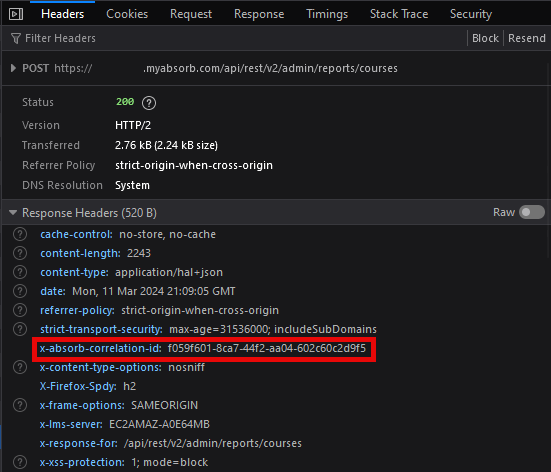Click the toggle request list pane icon
The width and height of the screenshot is (551, 472).
16,14
